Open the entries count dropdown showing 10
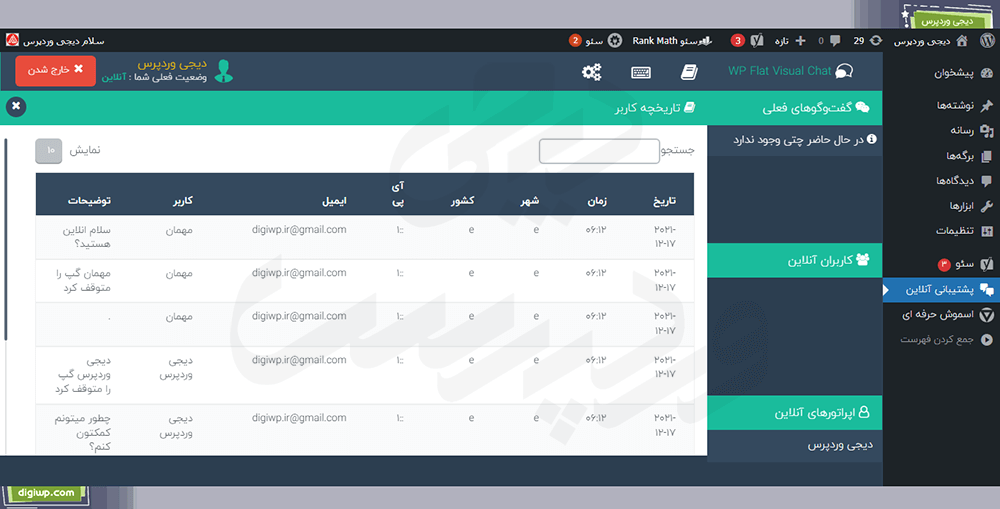 click(49, 151)
